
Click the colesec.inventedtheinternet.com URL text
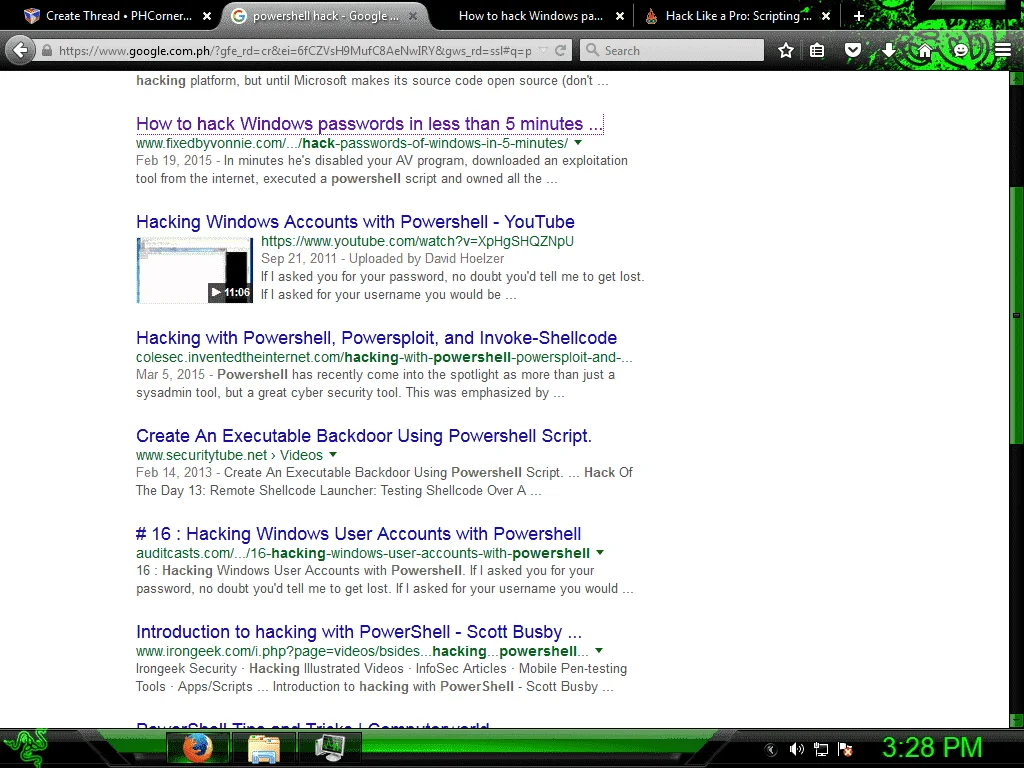point(384,357)
